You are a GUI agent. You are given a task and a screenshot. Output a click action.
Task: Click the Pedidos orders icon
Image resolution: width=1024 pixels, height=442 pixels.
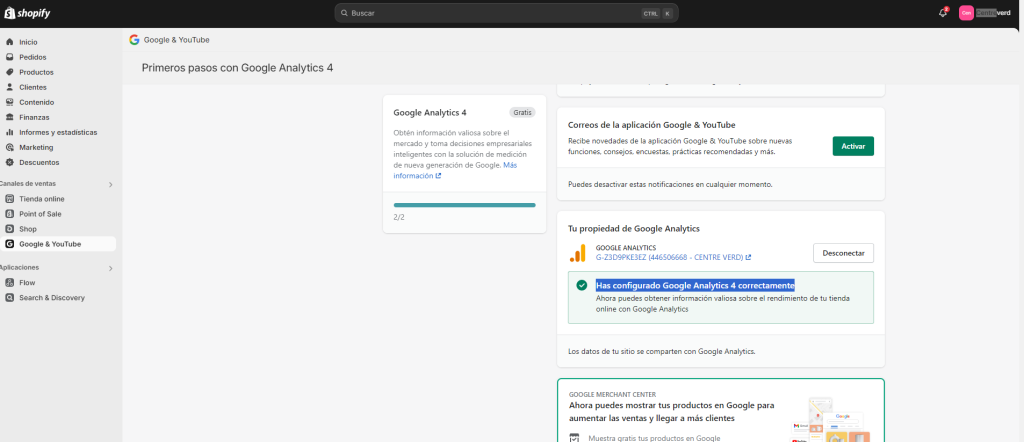[x=10, y=57]
